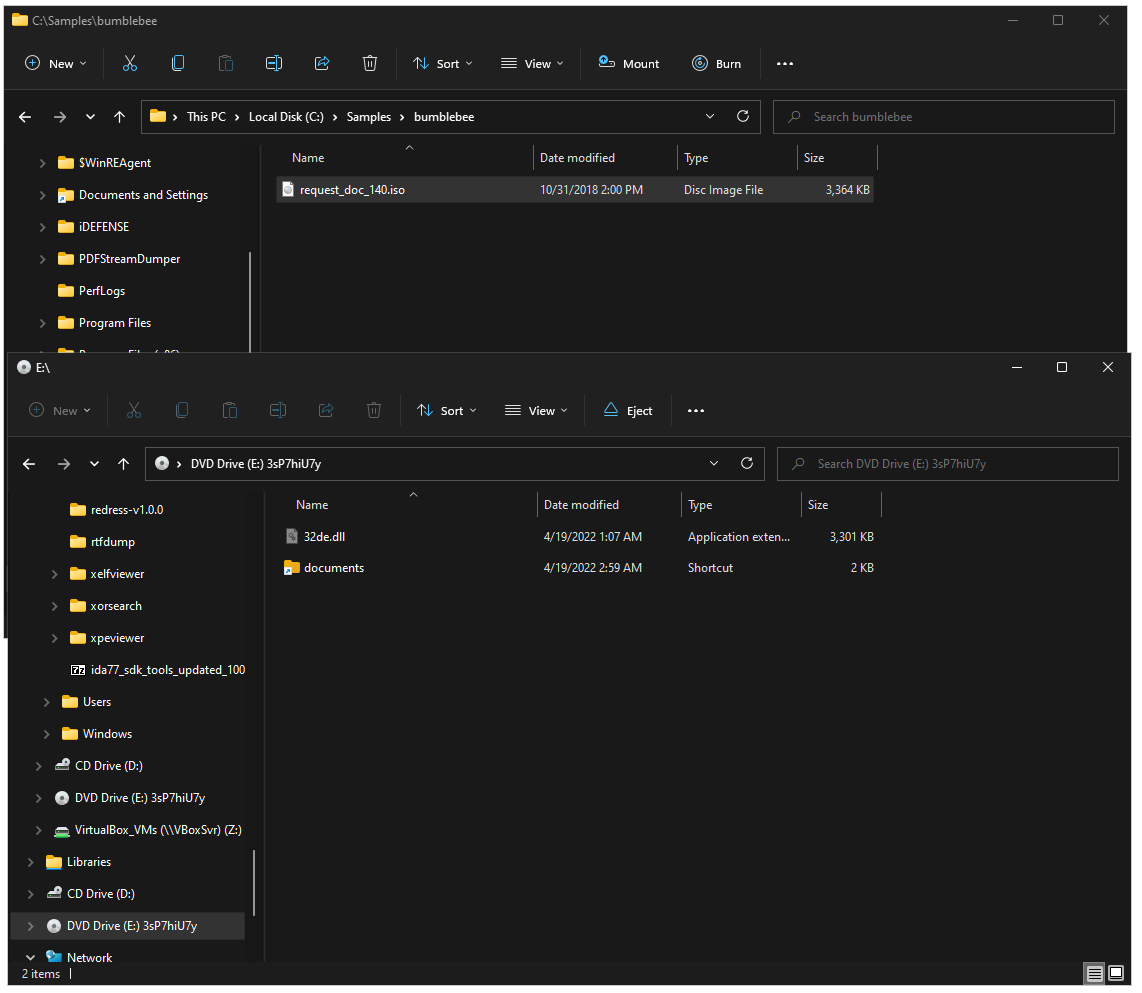Viewport: 1142px width, 993px height.
Task: Click This PC breadcrumb segment
Action: click(206, 117)
